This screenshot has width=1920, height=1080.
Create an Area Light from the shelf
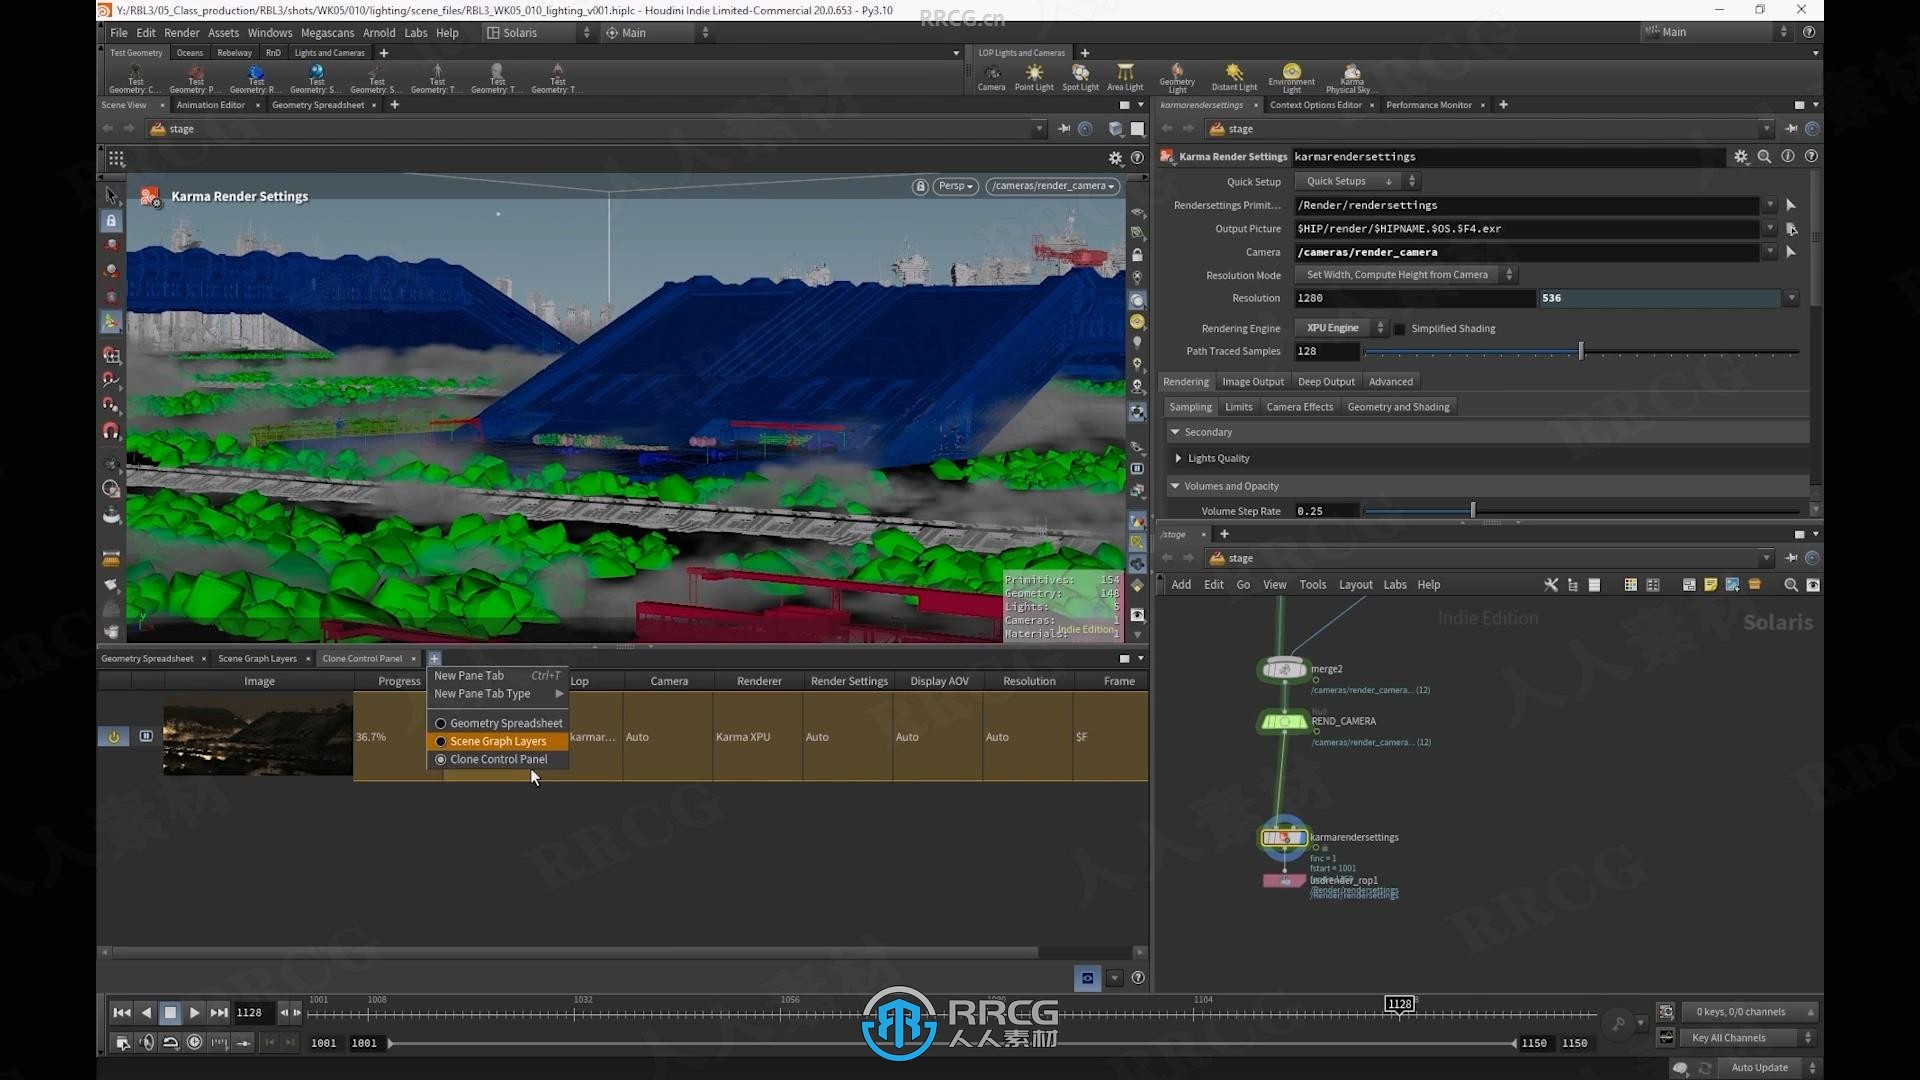[x=1125, y=77]
